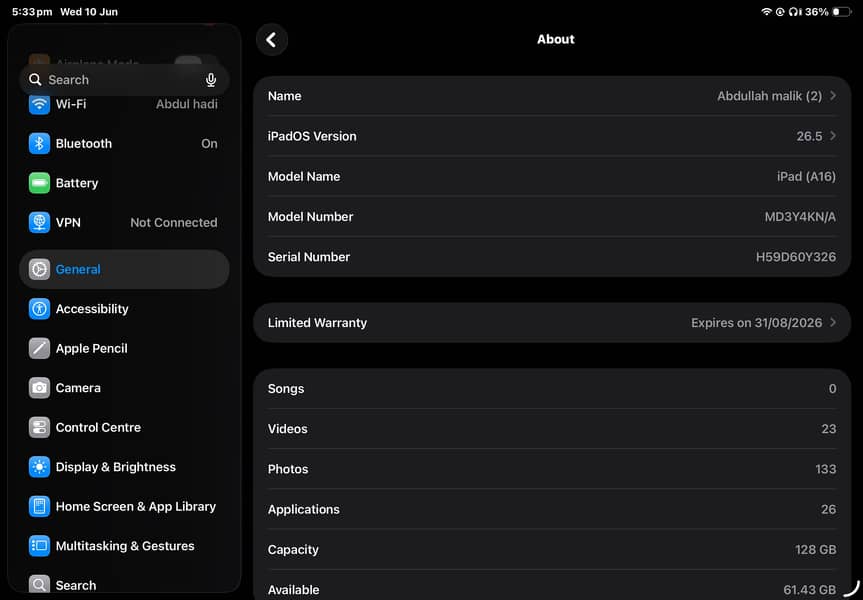This screenshot has width=863, height=600.
Task: Open Display & Brightness settings
Action: (124, 467)
